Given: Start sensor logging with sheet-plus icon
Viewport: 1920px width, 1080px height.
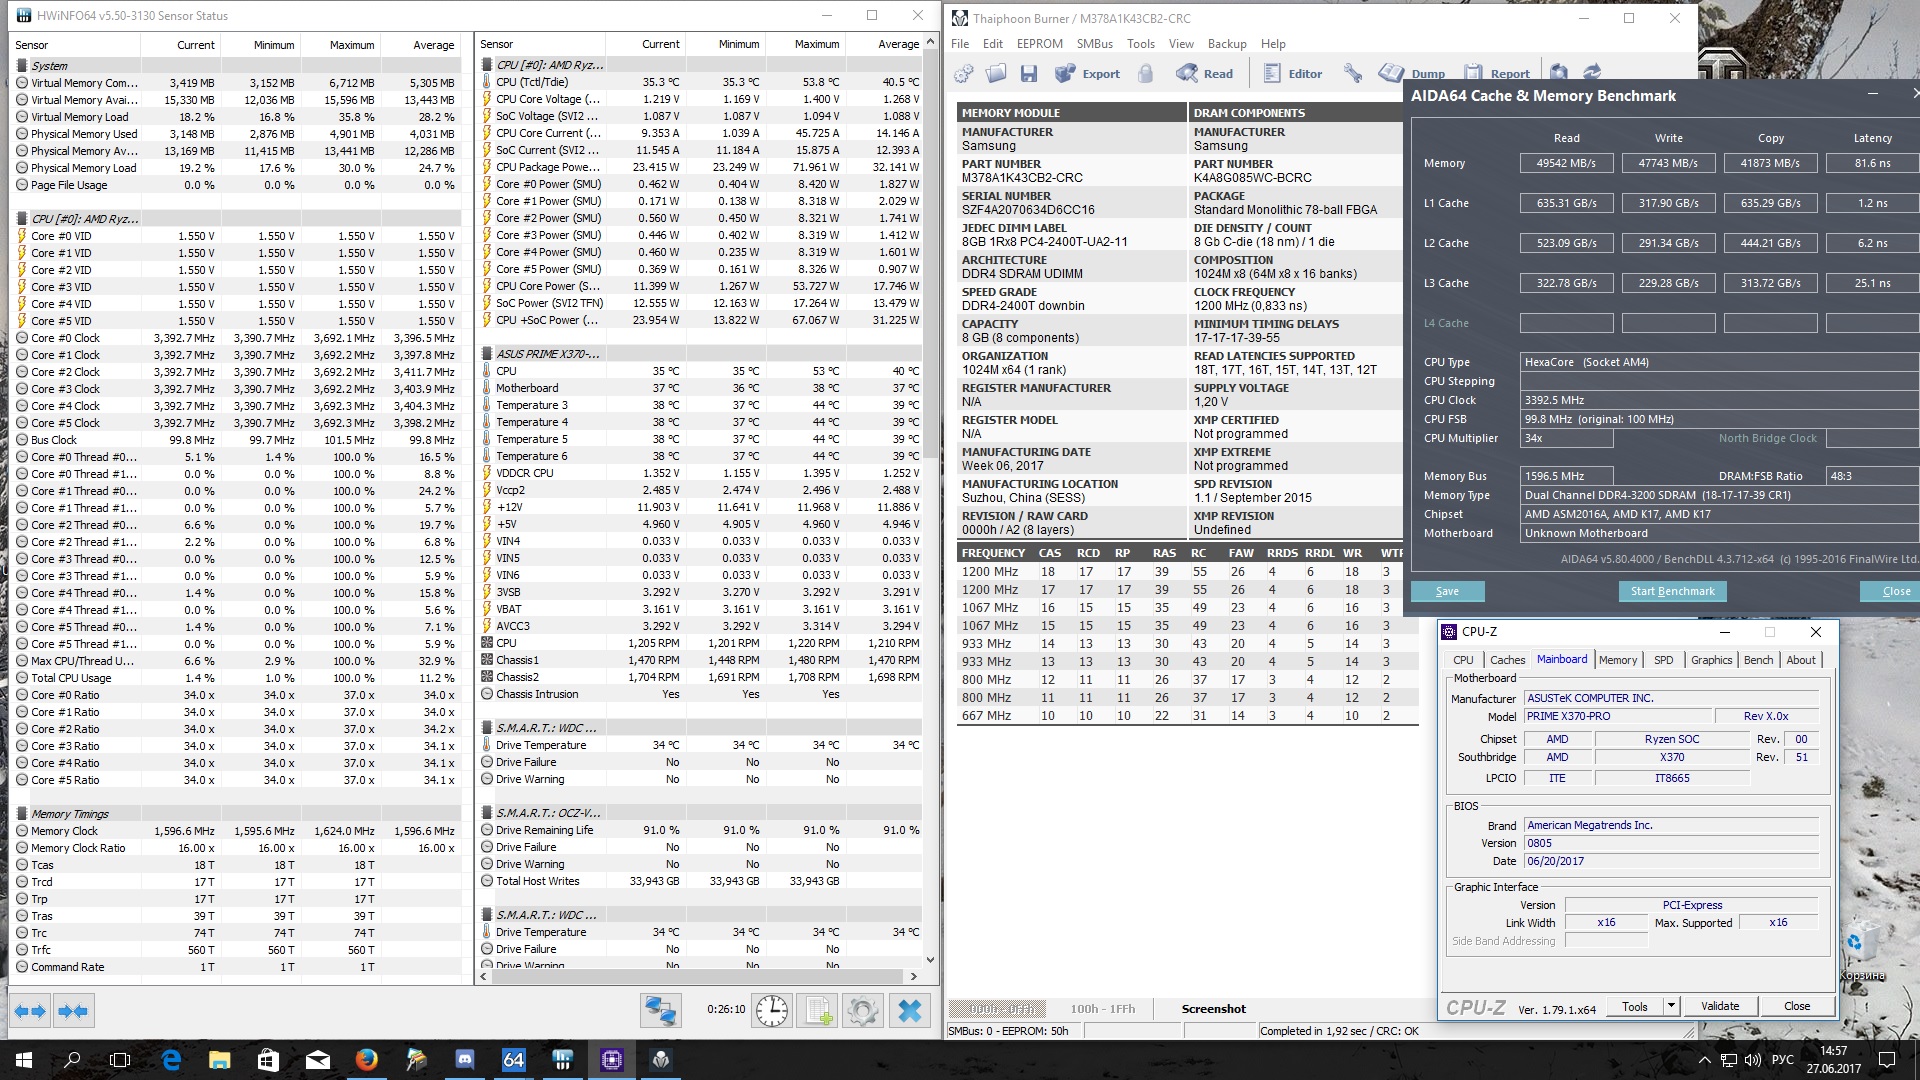Looking at the screenshot, I should click(x=819, y=1011).
